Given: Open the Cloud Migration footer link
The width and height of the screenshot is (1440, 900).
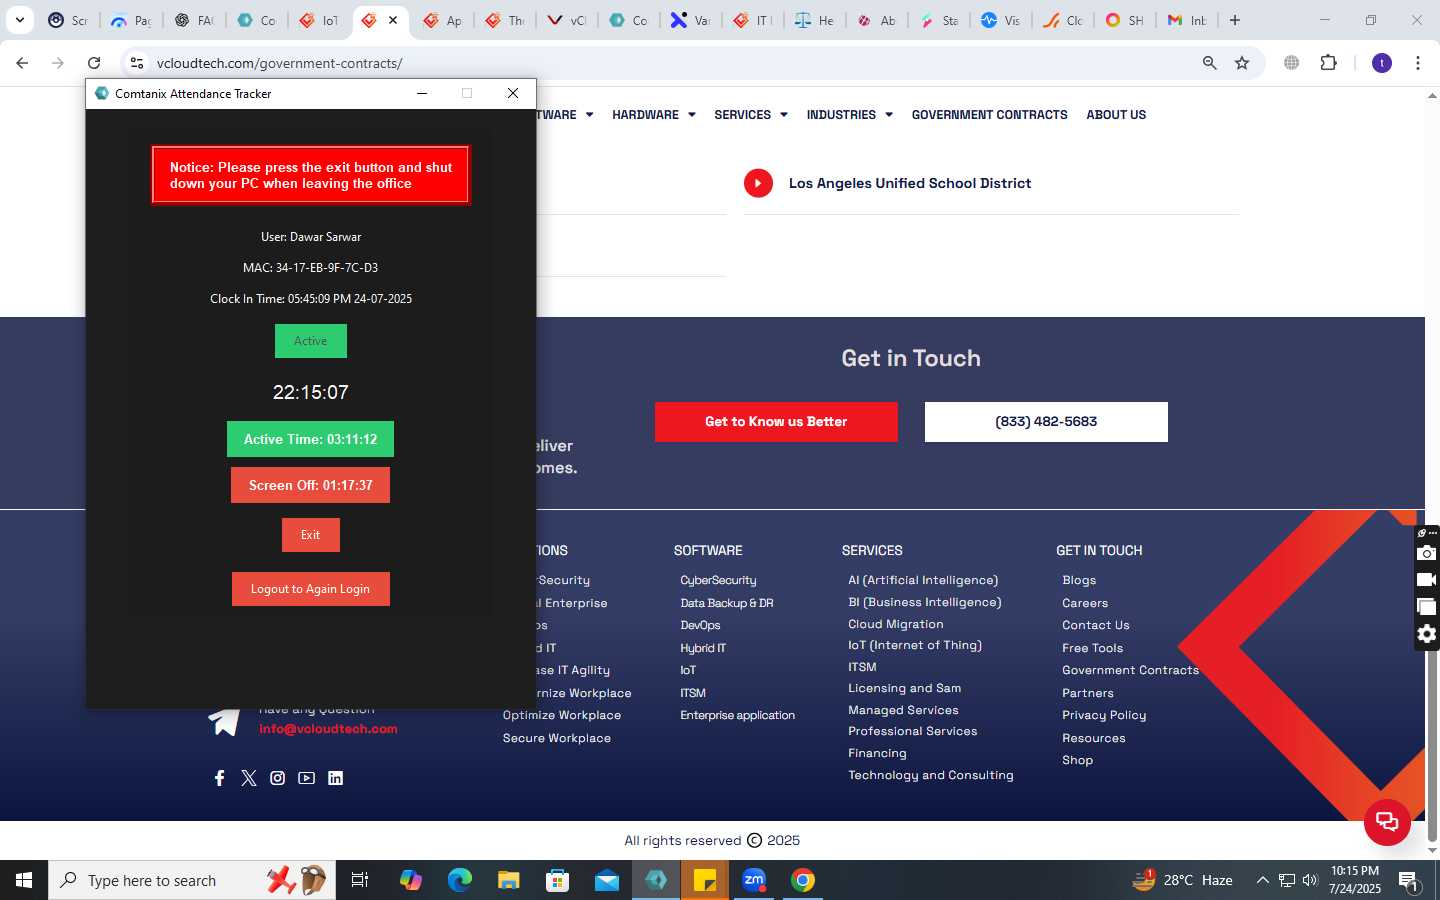Looking at the screenshot, I should tap(896, 624).
